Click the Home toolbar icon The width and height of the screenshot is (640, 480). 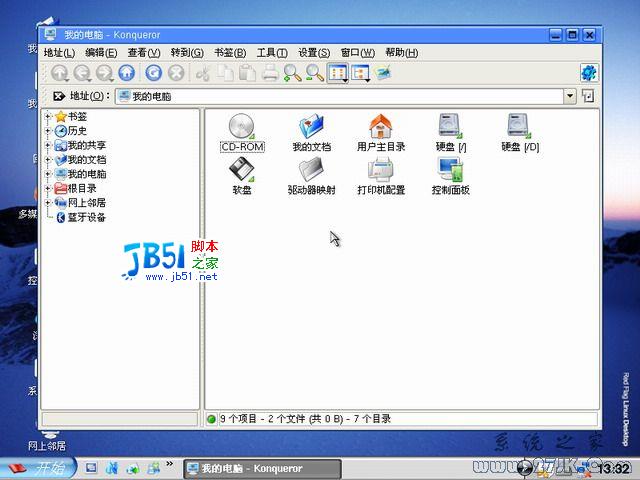(x=127, y=73)
